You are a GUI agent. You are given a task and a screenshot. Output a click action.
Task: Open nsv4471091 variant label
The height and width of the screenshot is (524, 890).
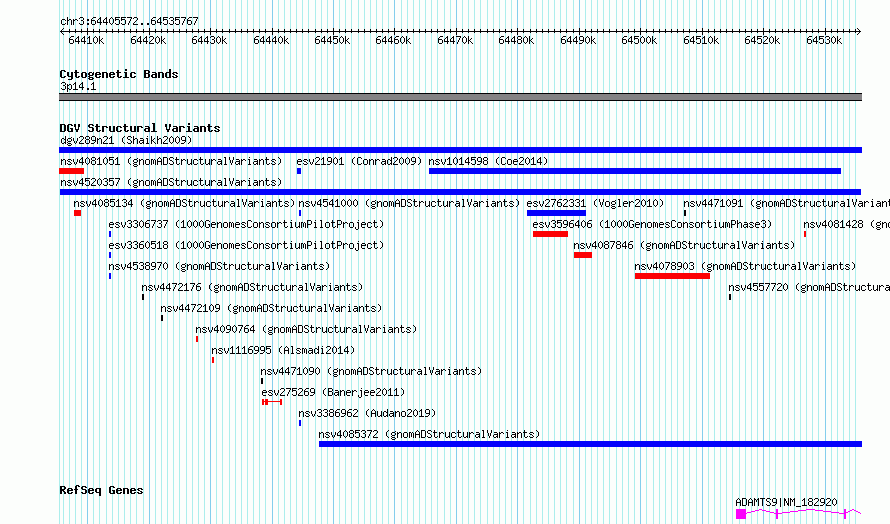coord(786,203)
